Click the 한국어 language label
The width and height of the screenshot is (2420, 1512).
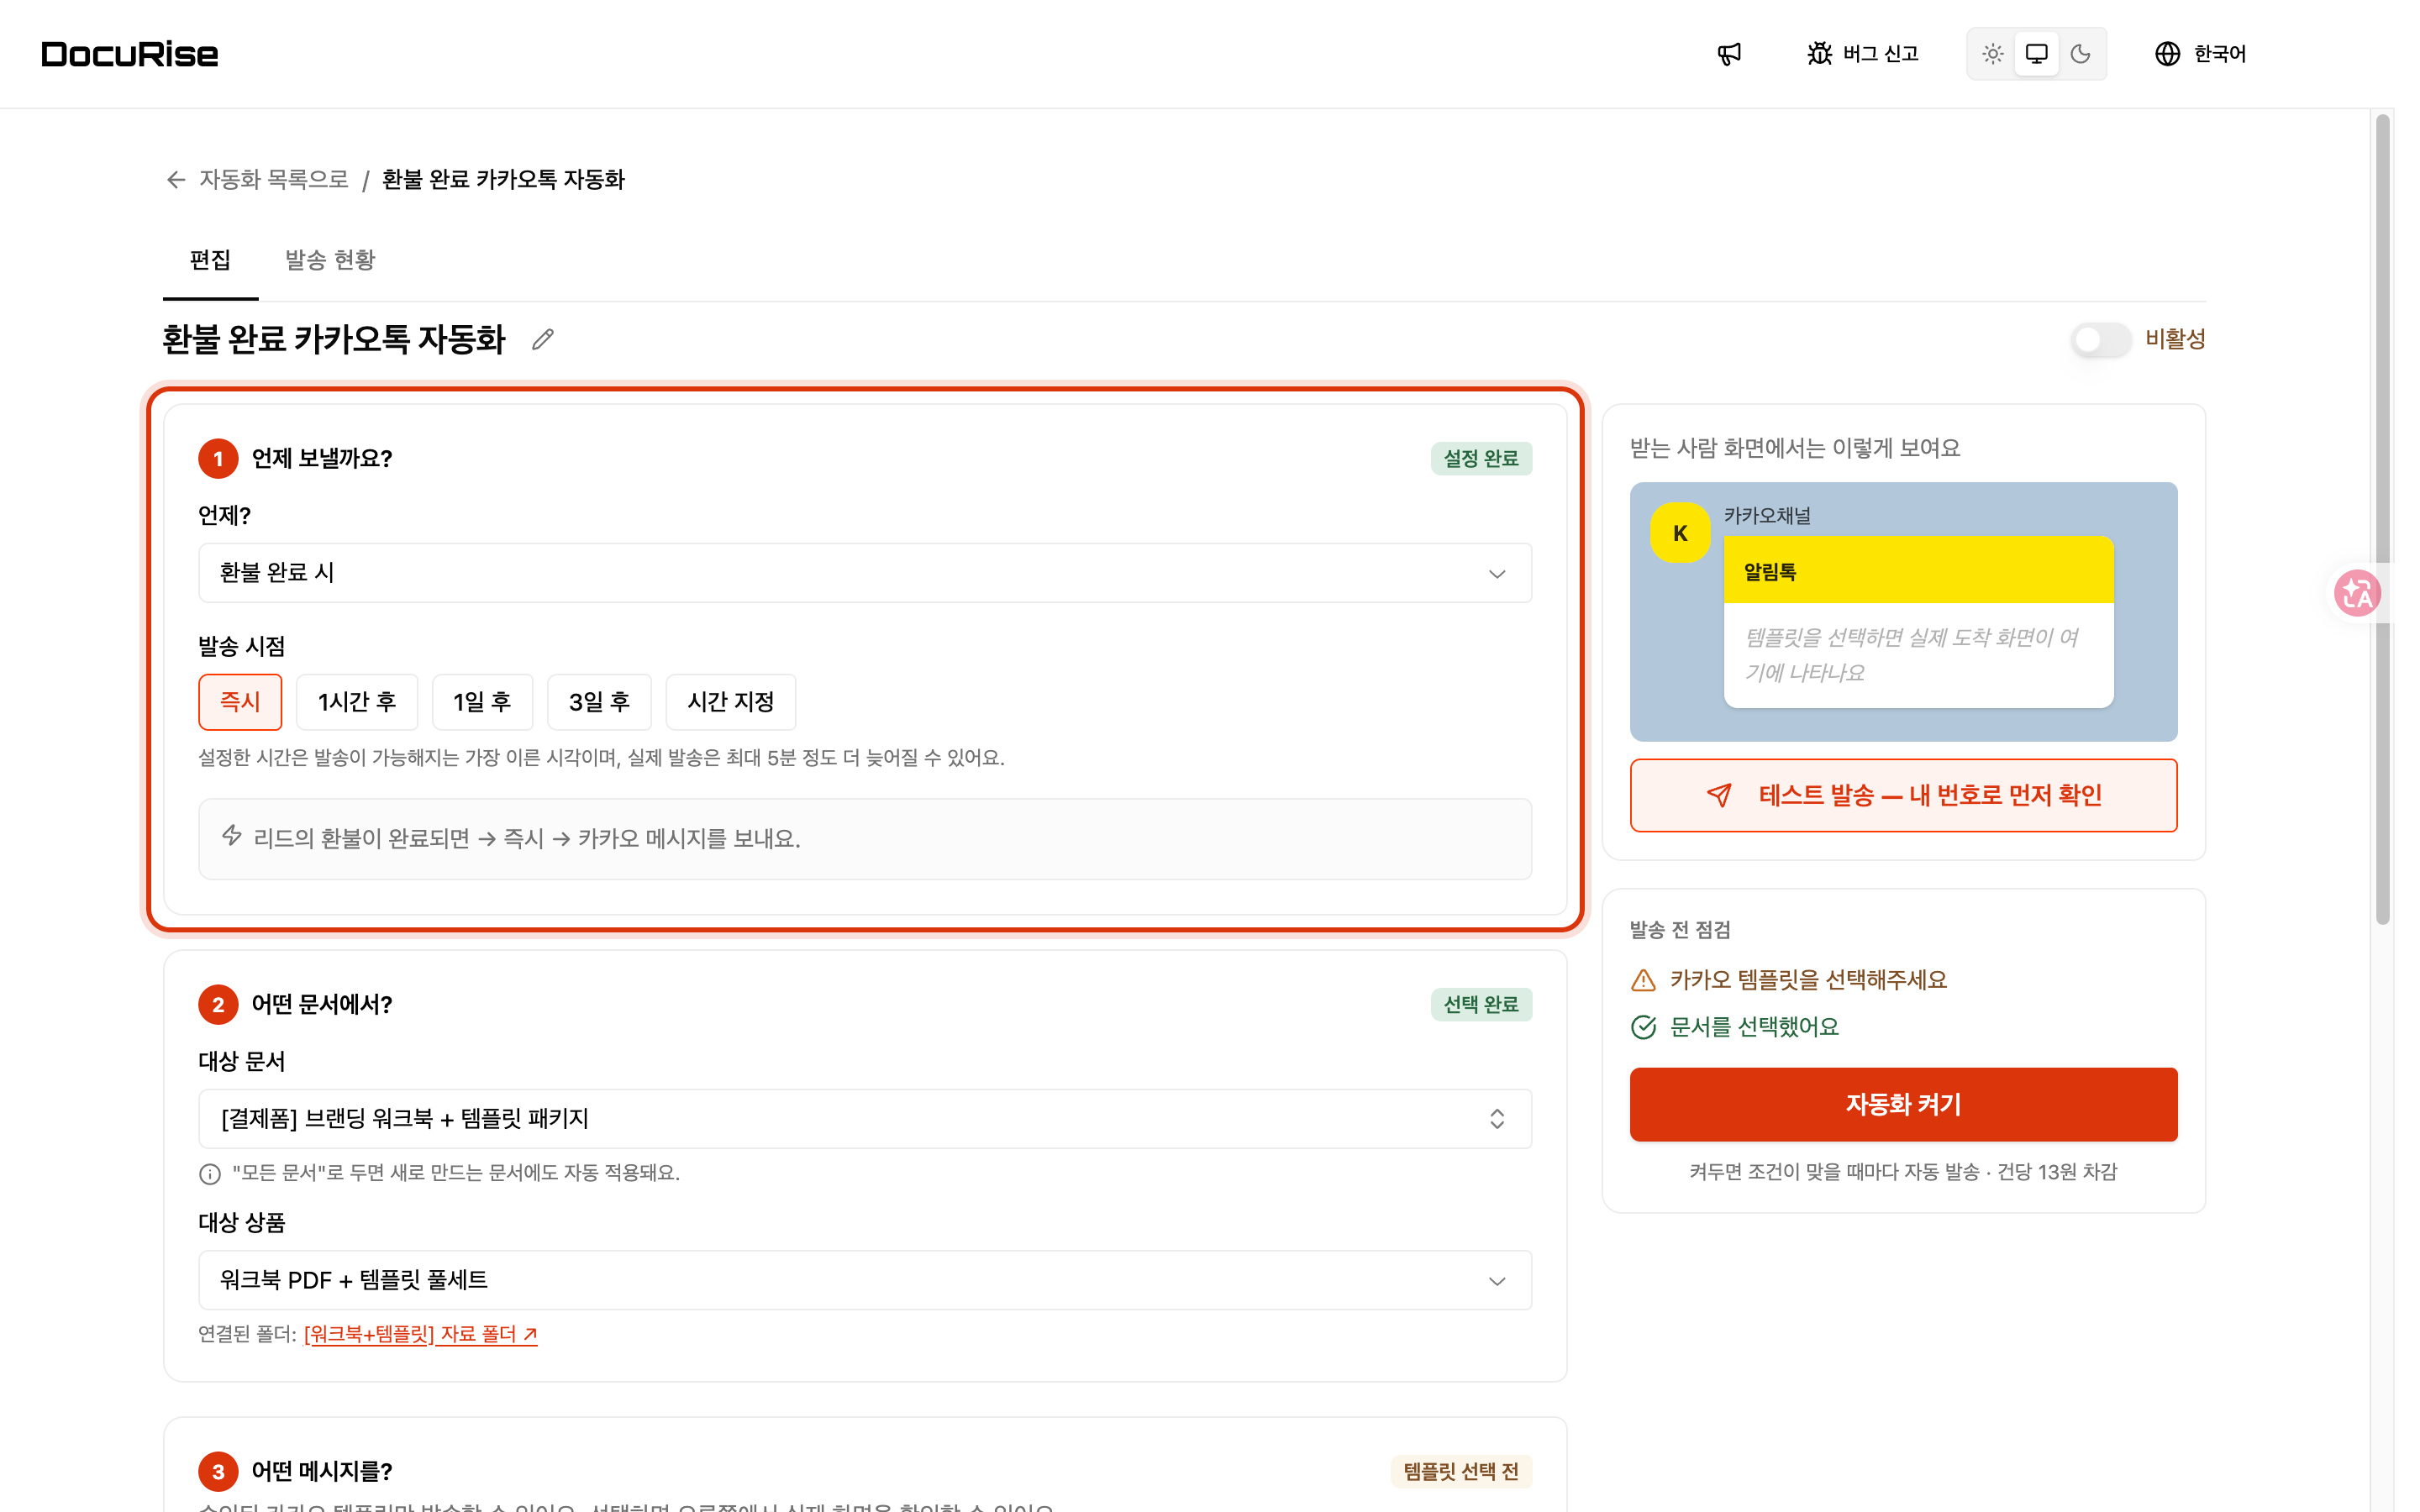click(2219, 54)
